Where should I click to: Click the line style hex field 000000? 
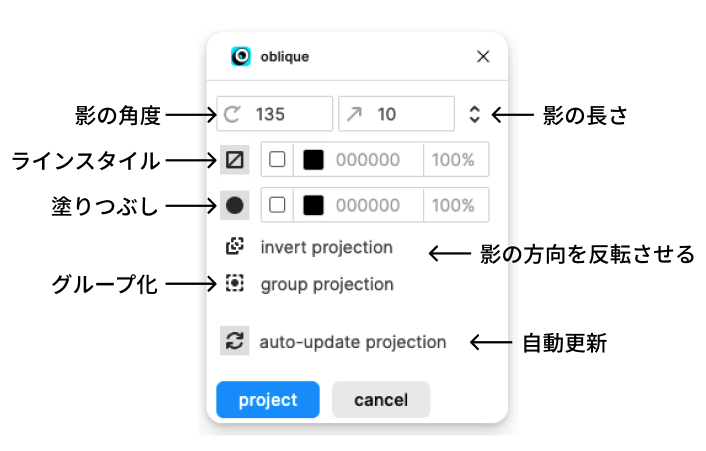[367, 160]
